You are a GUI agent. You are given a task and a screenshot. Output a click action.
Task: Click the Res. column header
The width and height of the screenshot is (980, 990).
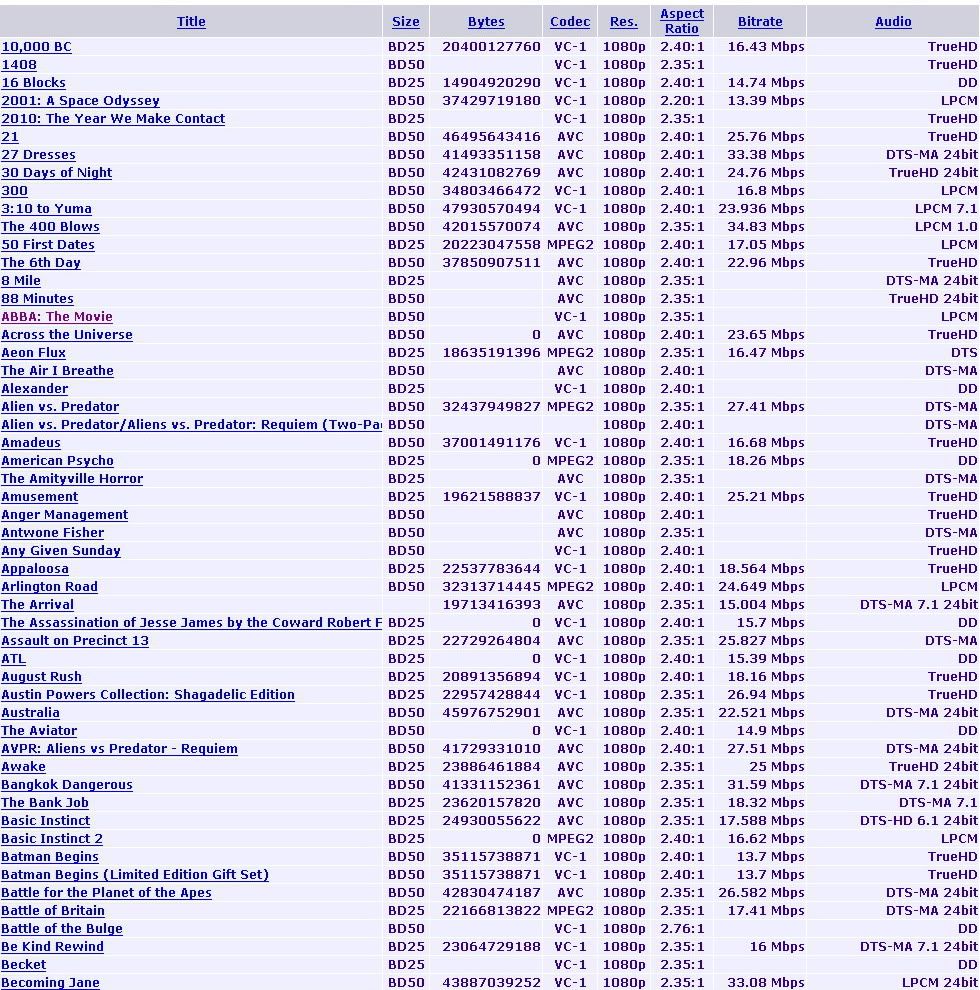pos(623,21)
